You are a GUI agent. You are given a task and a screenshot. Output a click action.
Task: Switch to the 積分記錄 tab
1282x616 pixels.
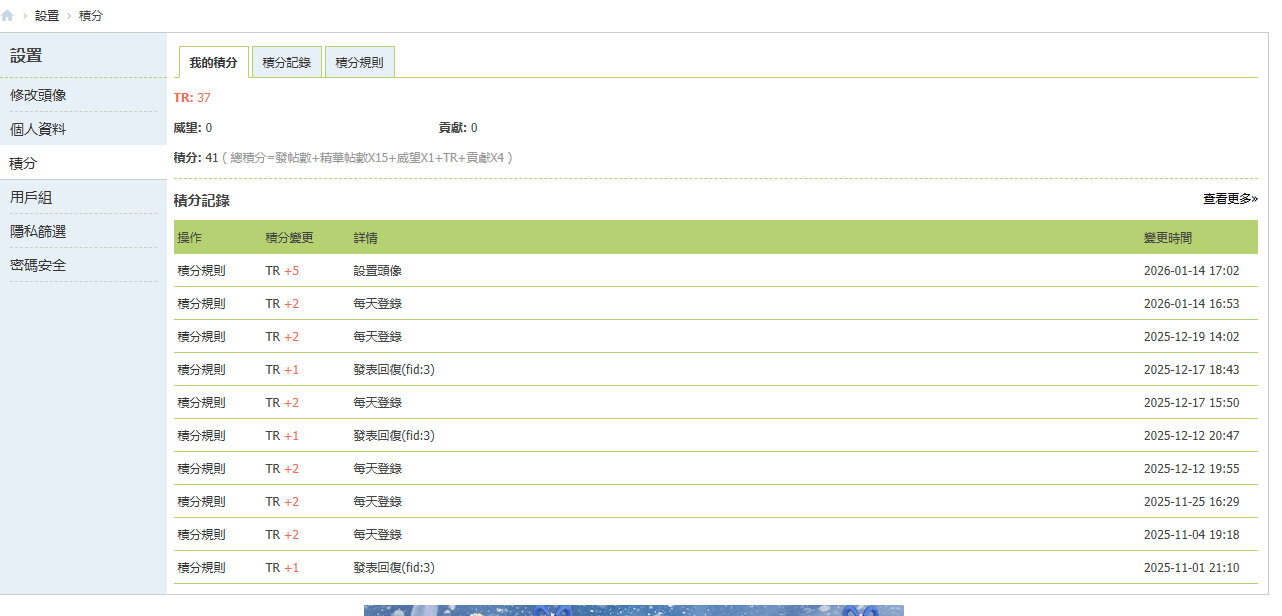coord(286,62)
